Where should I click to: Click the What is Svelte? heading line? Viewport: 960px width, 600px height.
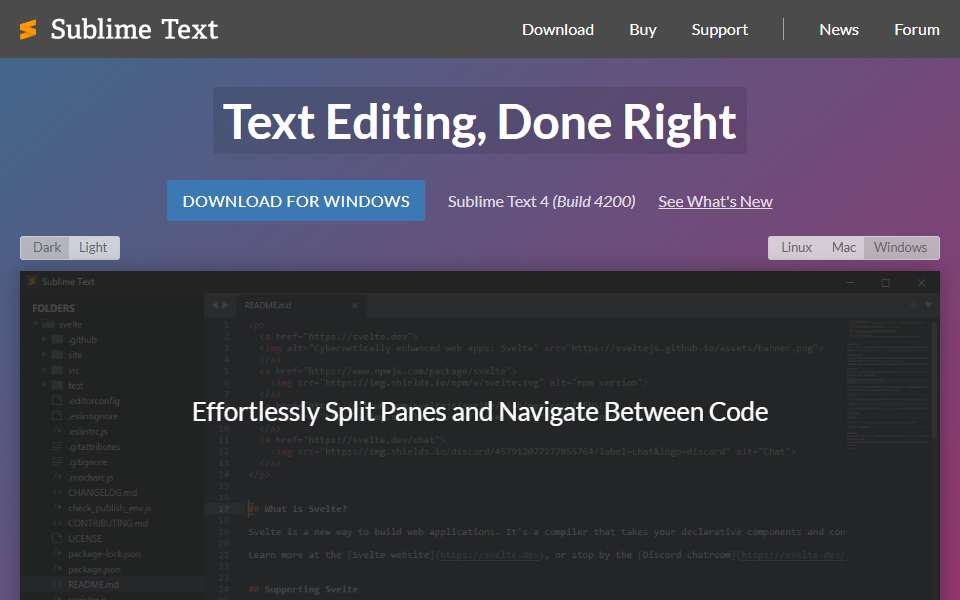pyautogui.click(x=298, y=509)
